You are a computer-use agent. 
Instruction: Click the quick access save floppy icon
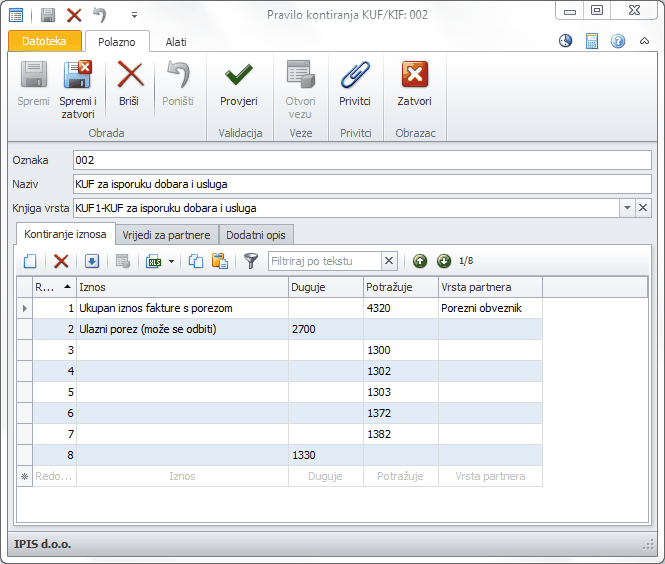click(x=48, y=15)
